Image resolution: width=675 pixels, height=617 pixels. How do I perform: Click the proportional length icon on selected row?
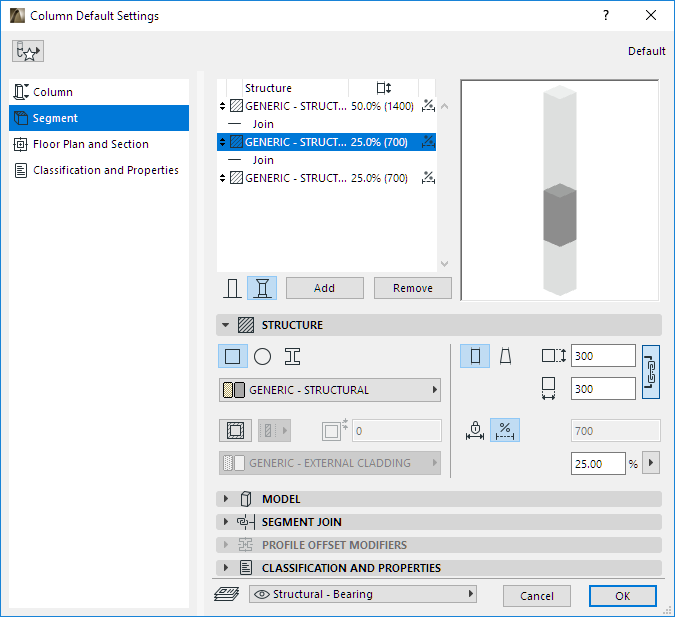(x=428, y=142)
